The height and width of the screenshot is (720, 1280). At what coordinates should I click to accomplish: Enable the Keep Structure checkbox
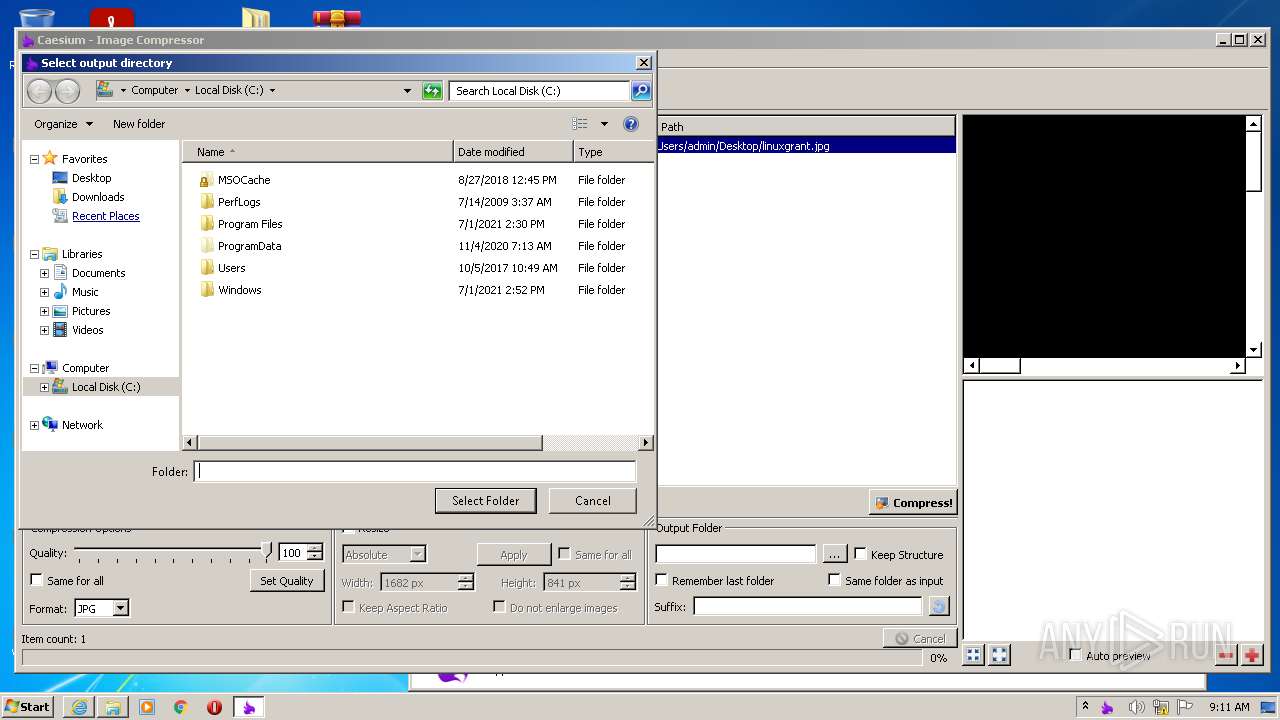click(860, 554)
